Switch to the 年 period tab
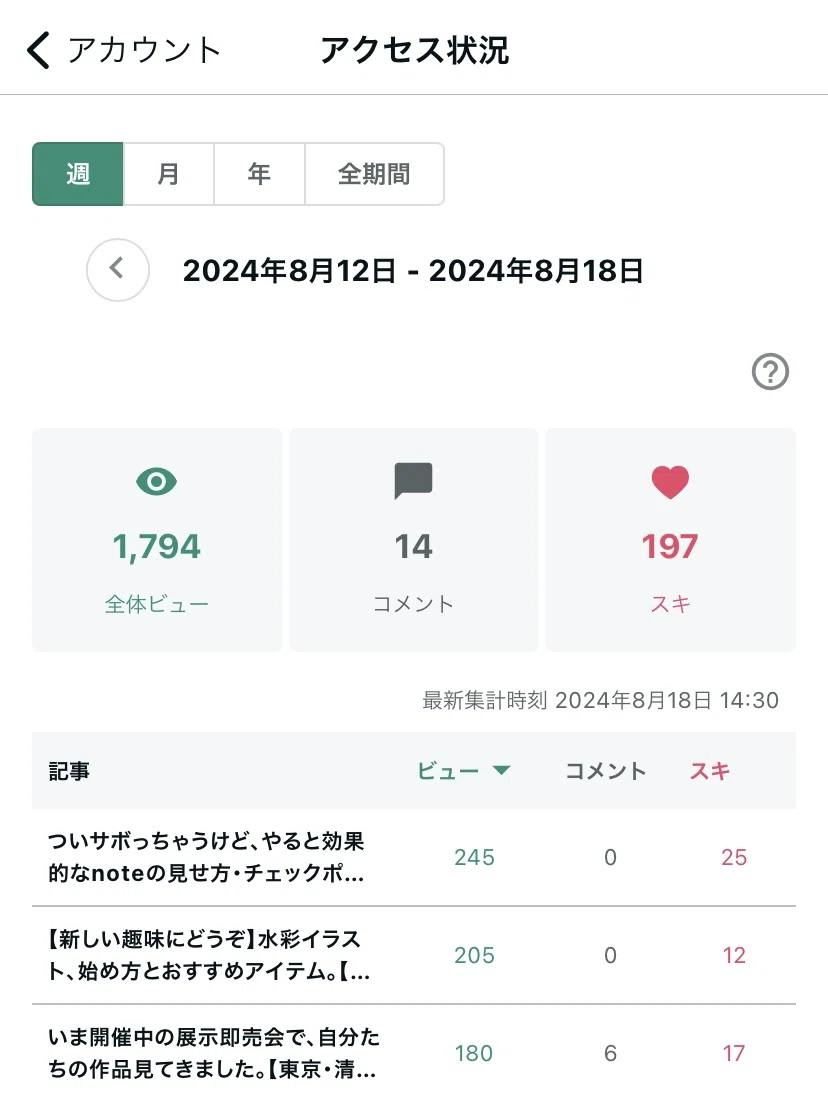This screenshot has width=828, height=1098. coord(259,174)
